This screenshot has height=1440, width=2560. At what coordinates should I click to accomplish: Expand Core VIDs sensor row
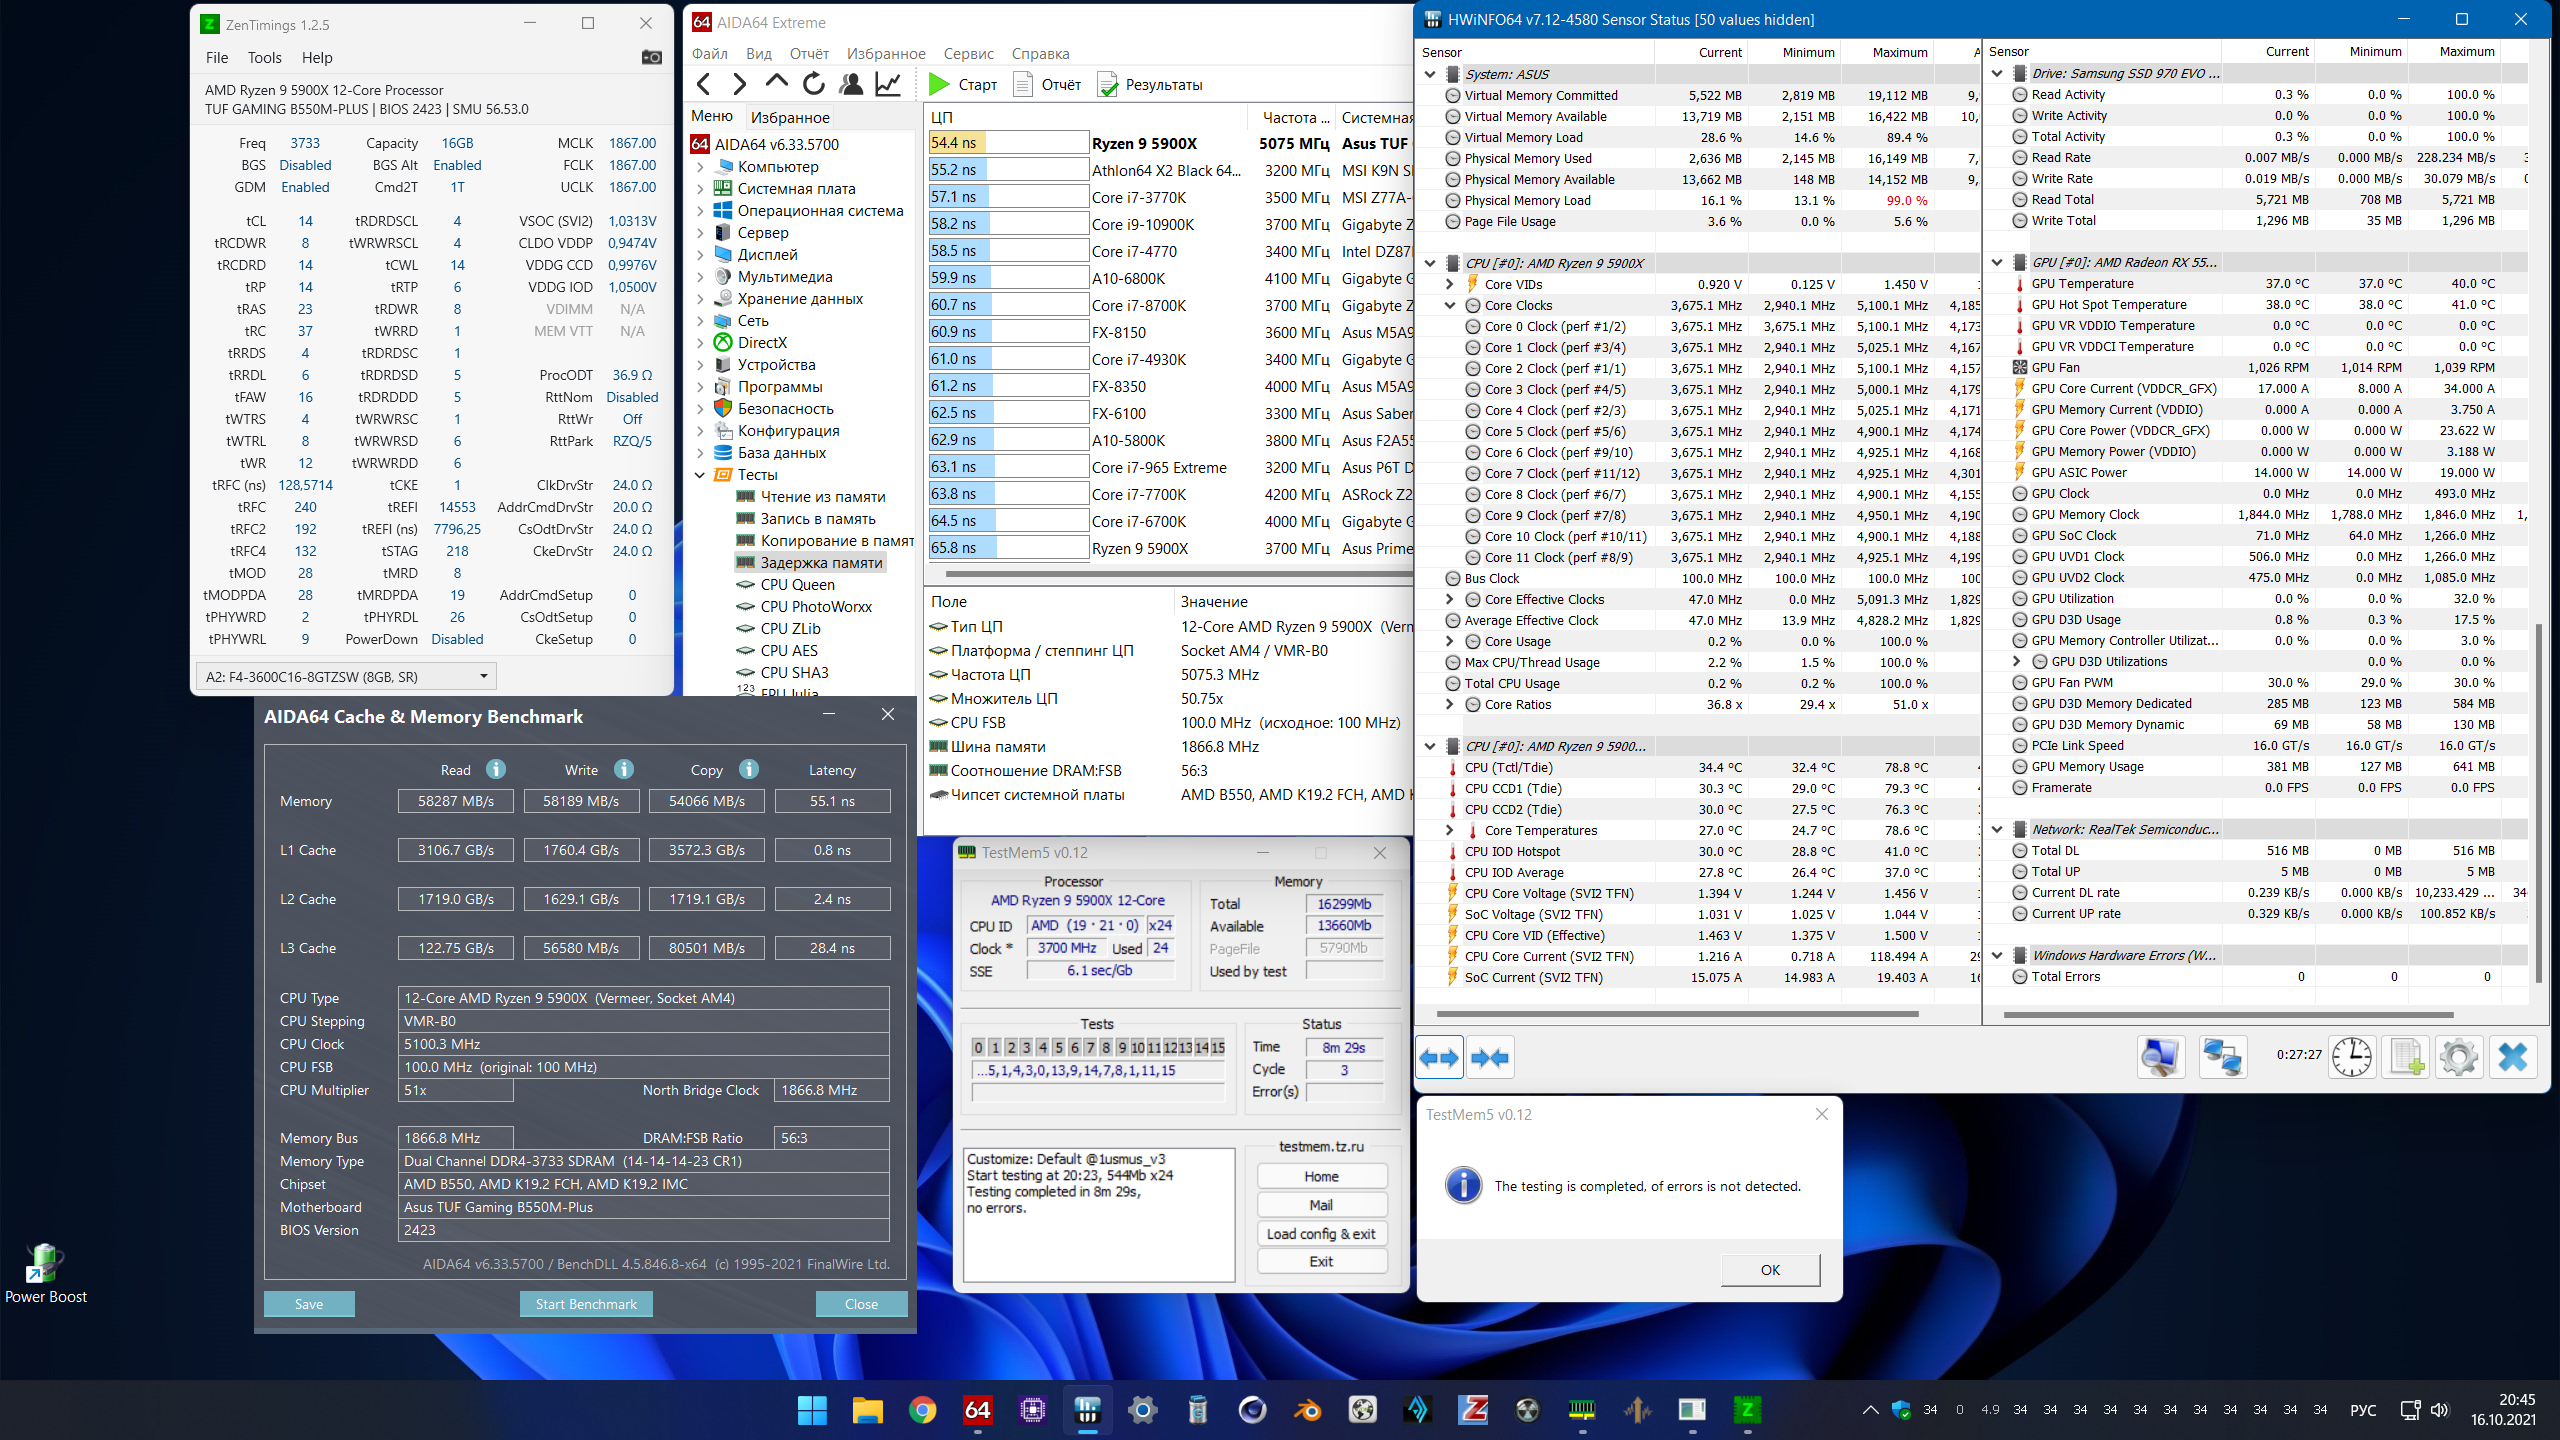click(x=1450, y=284)
